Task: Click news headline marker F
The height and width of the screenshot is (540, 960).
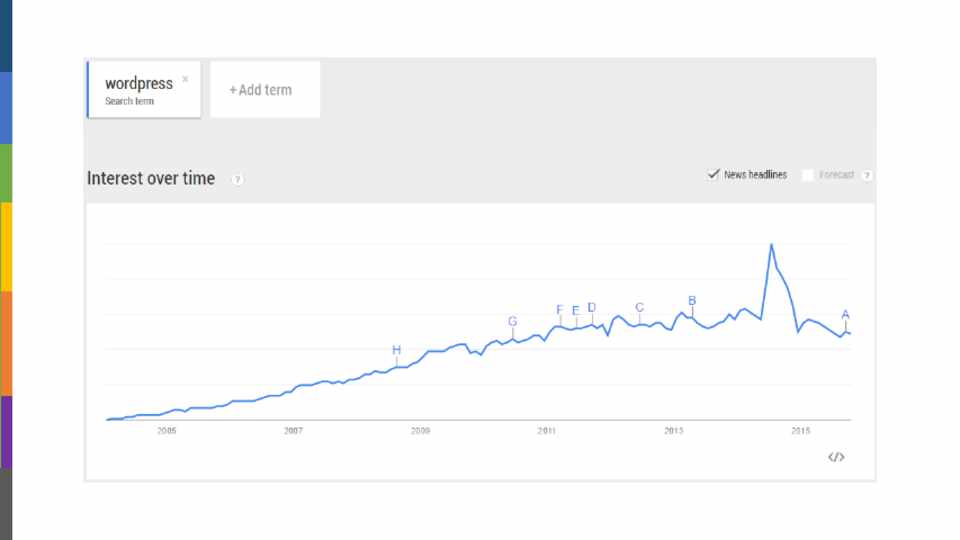Action: pyautogui.click(x=560, y=310)
